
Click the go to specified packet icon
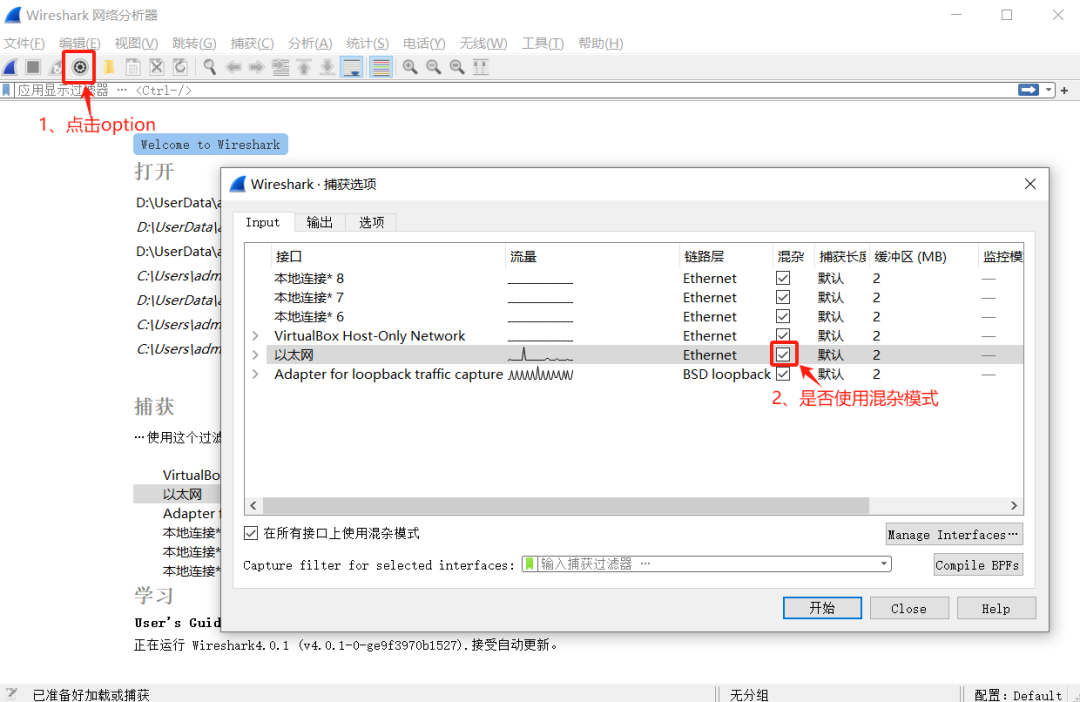point(280,67)
